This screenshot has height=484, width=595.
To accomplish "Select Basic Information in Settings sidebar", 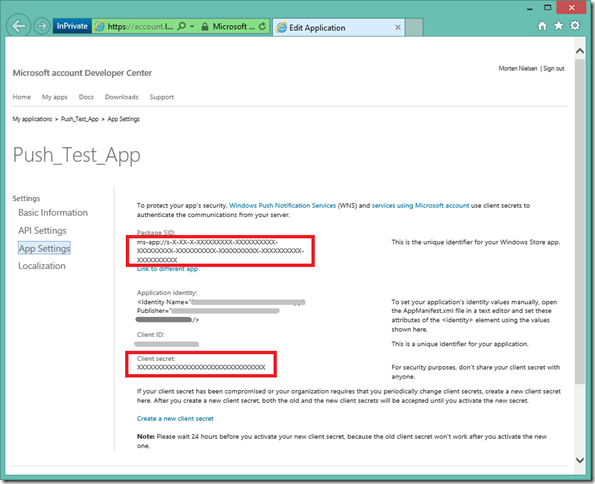I will tap(53, 213).
